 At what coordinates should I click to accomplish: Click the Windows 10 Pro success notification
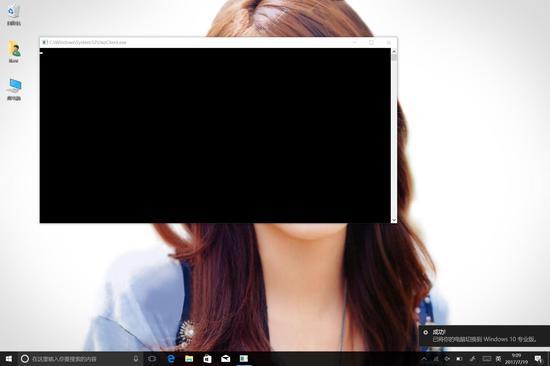click(x=484, y=336)
